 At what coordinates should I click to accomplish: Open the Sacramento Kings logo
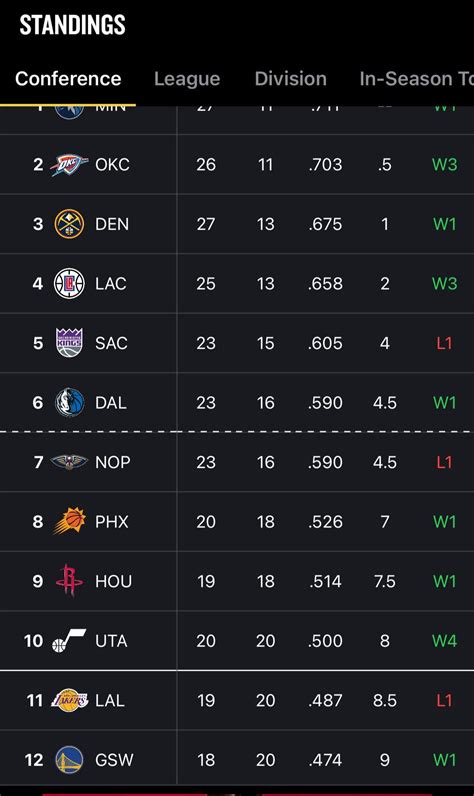coord(70,343)
